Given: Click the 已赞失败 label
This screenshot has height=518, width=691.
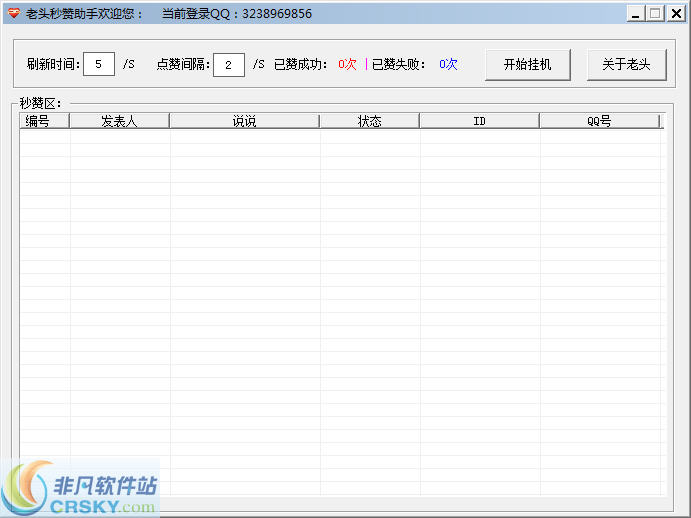Looking at the screenshot, I should click(399, 64).
